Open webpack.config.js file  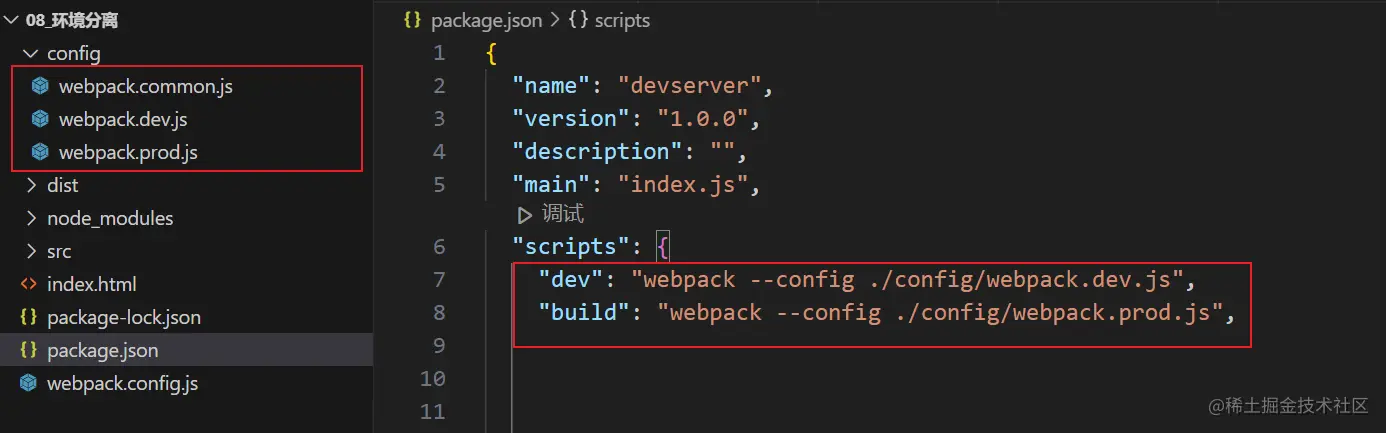pos(123,383)
